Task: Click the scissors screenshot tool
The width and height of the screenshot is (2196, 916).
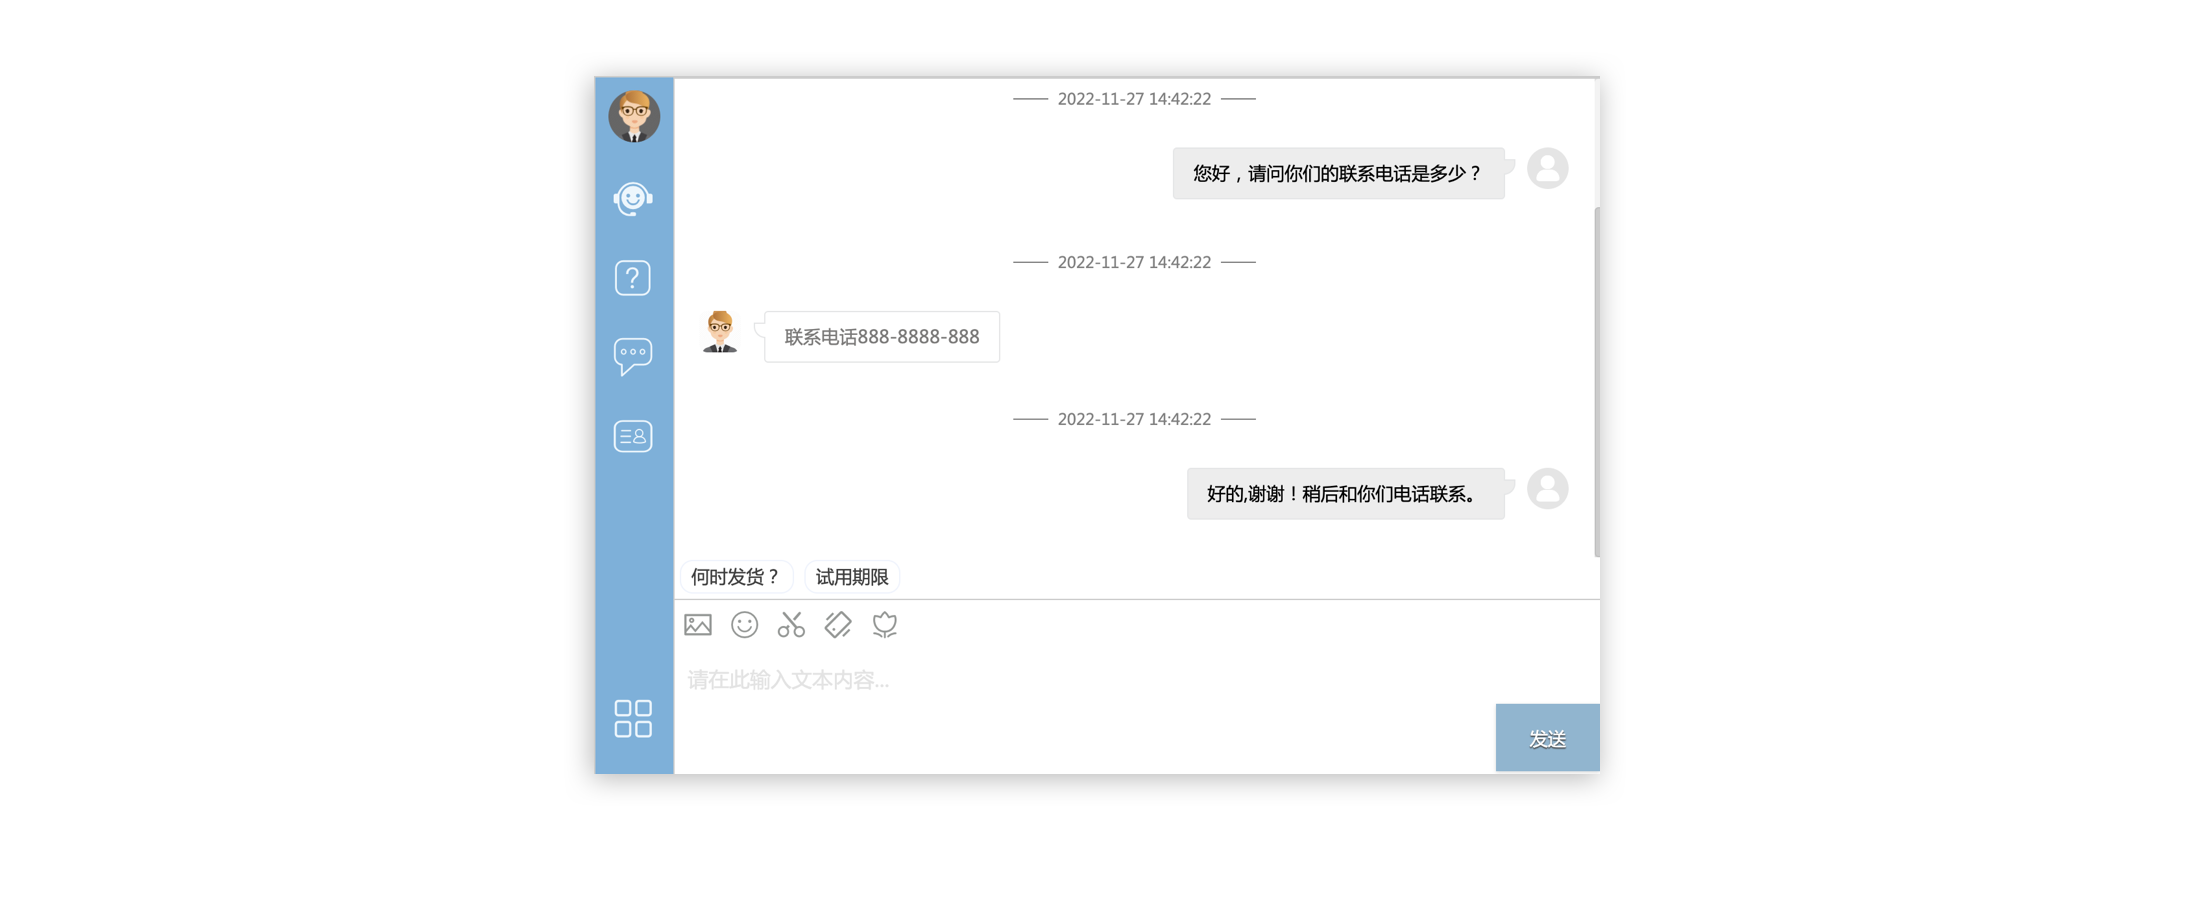Action: pos(791,625)
